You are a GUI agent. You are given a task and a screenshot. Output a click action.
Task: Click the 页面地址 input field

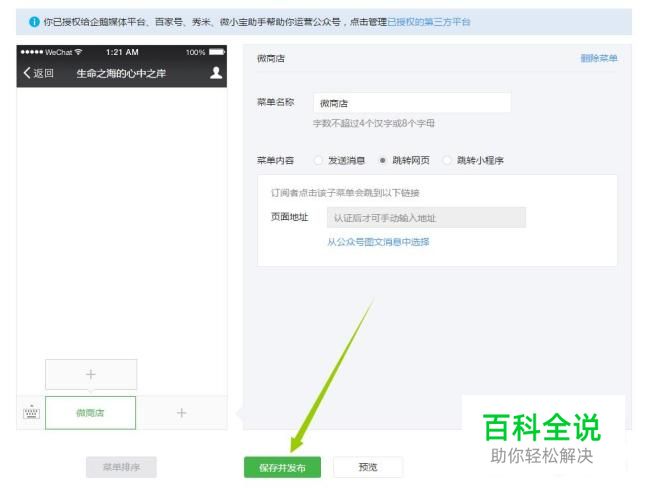pos(426,218)
